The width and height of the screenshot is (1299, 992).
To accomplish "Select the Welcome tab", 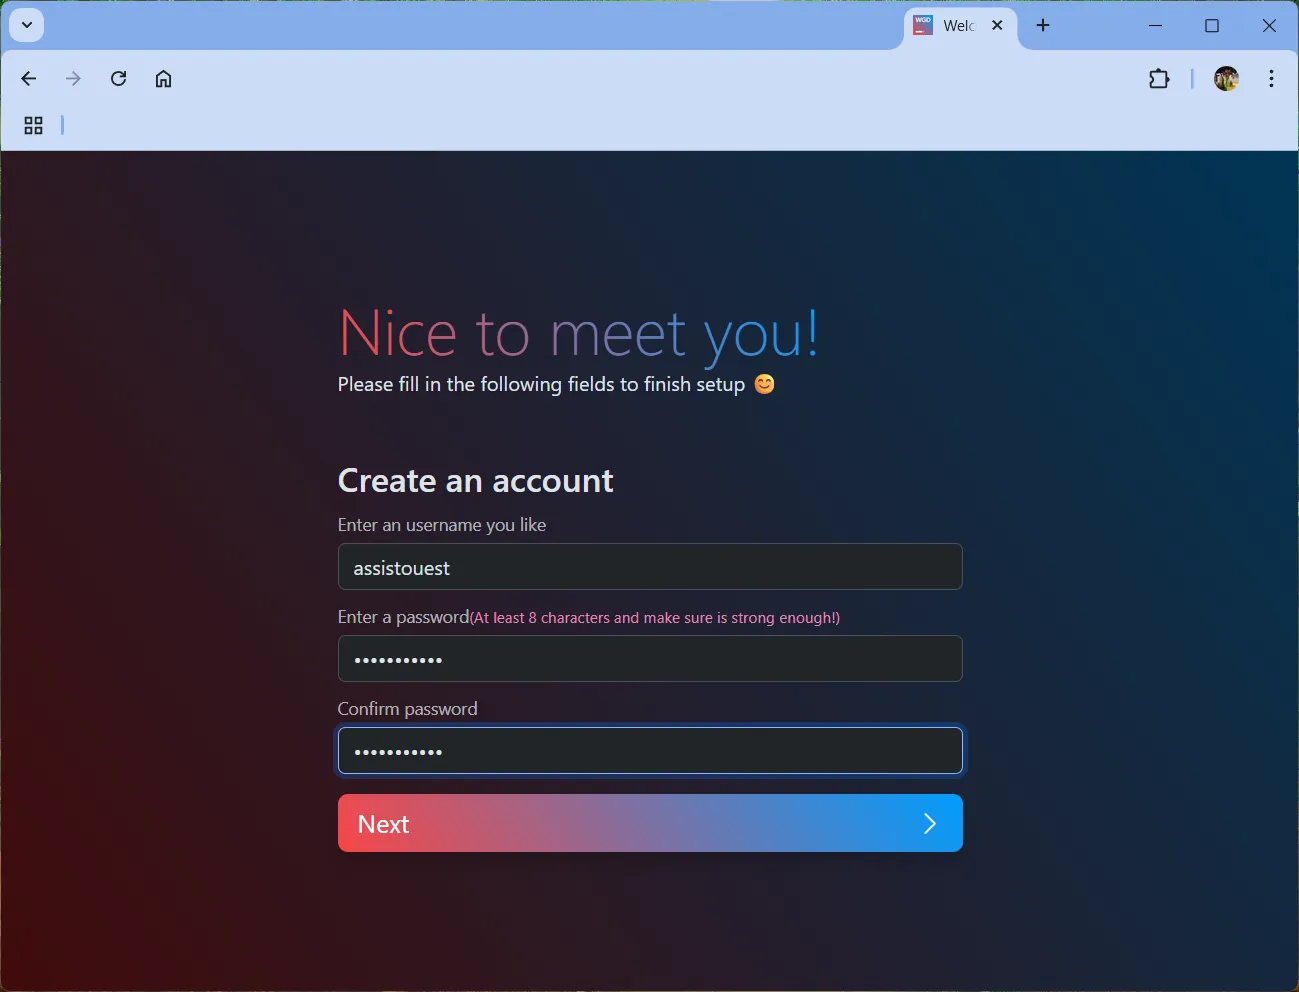I will [x=961, y=27].
